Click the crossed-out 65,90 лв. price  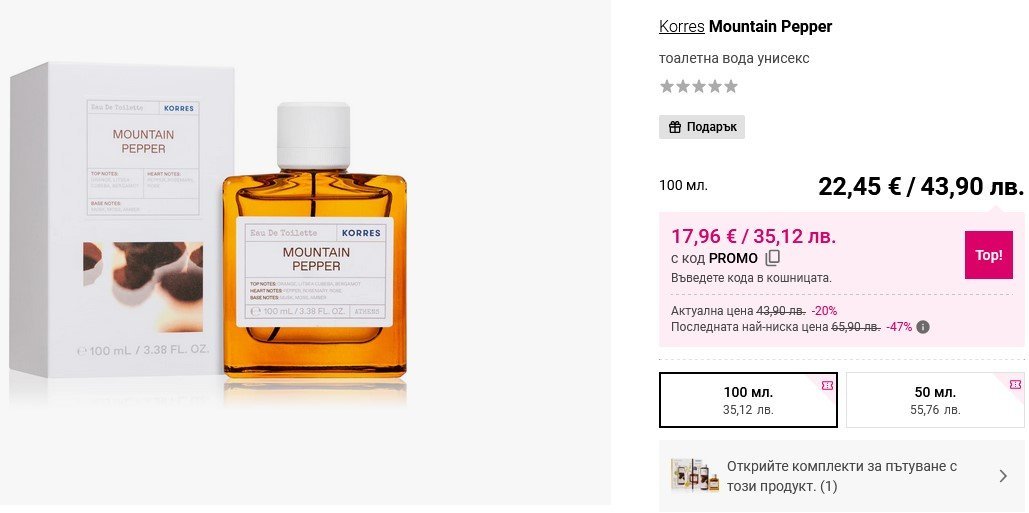(x=856, y=327)
